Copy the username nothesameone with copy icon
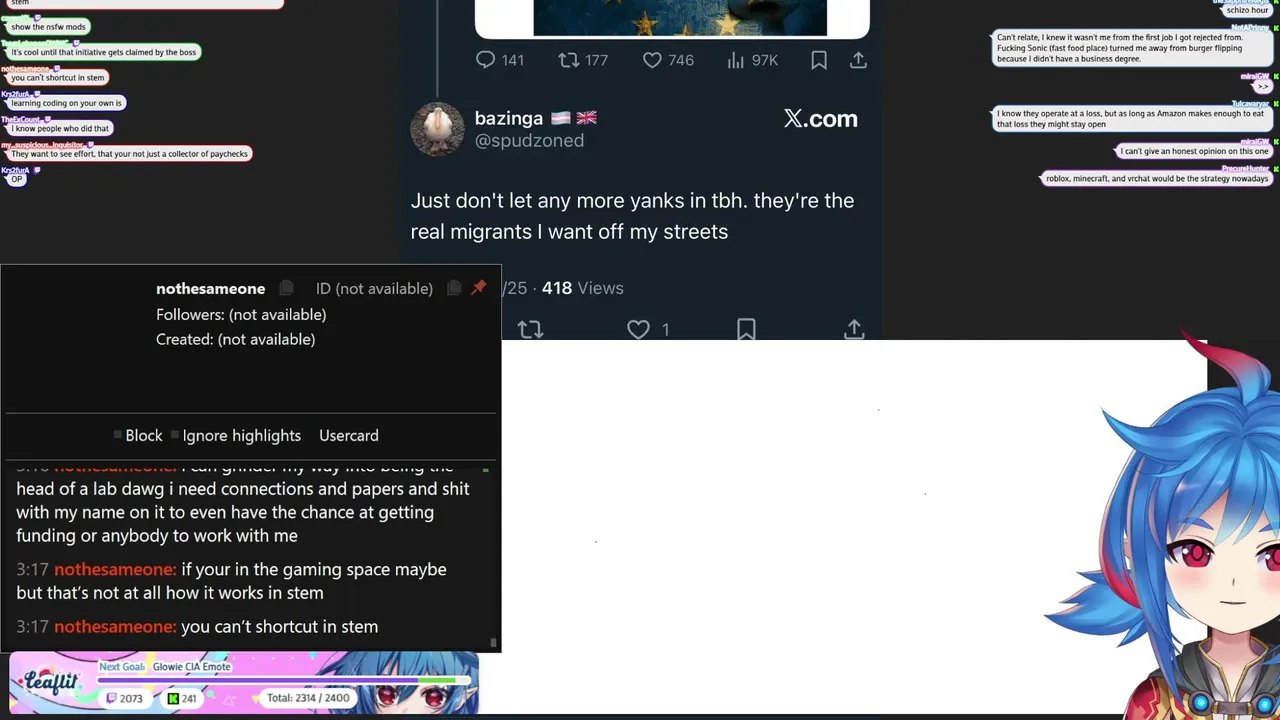The image size is (1280, 720). [x=286, y=288]
